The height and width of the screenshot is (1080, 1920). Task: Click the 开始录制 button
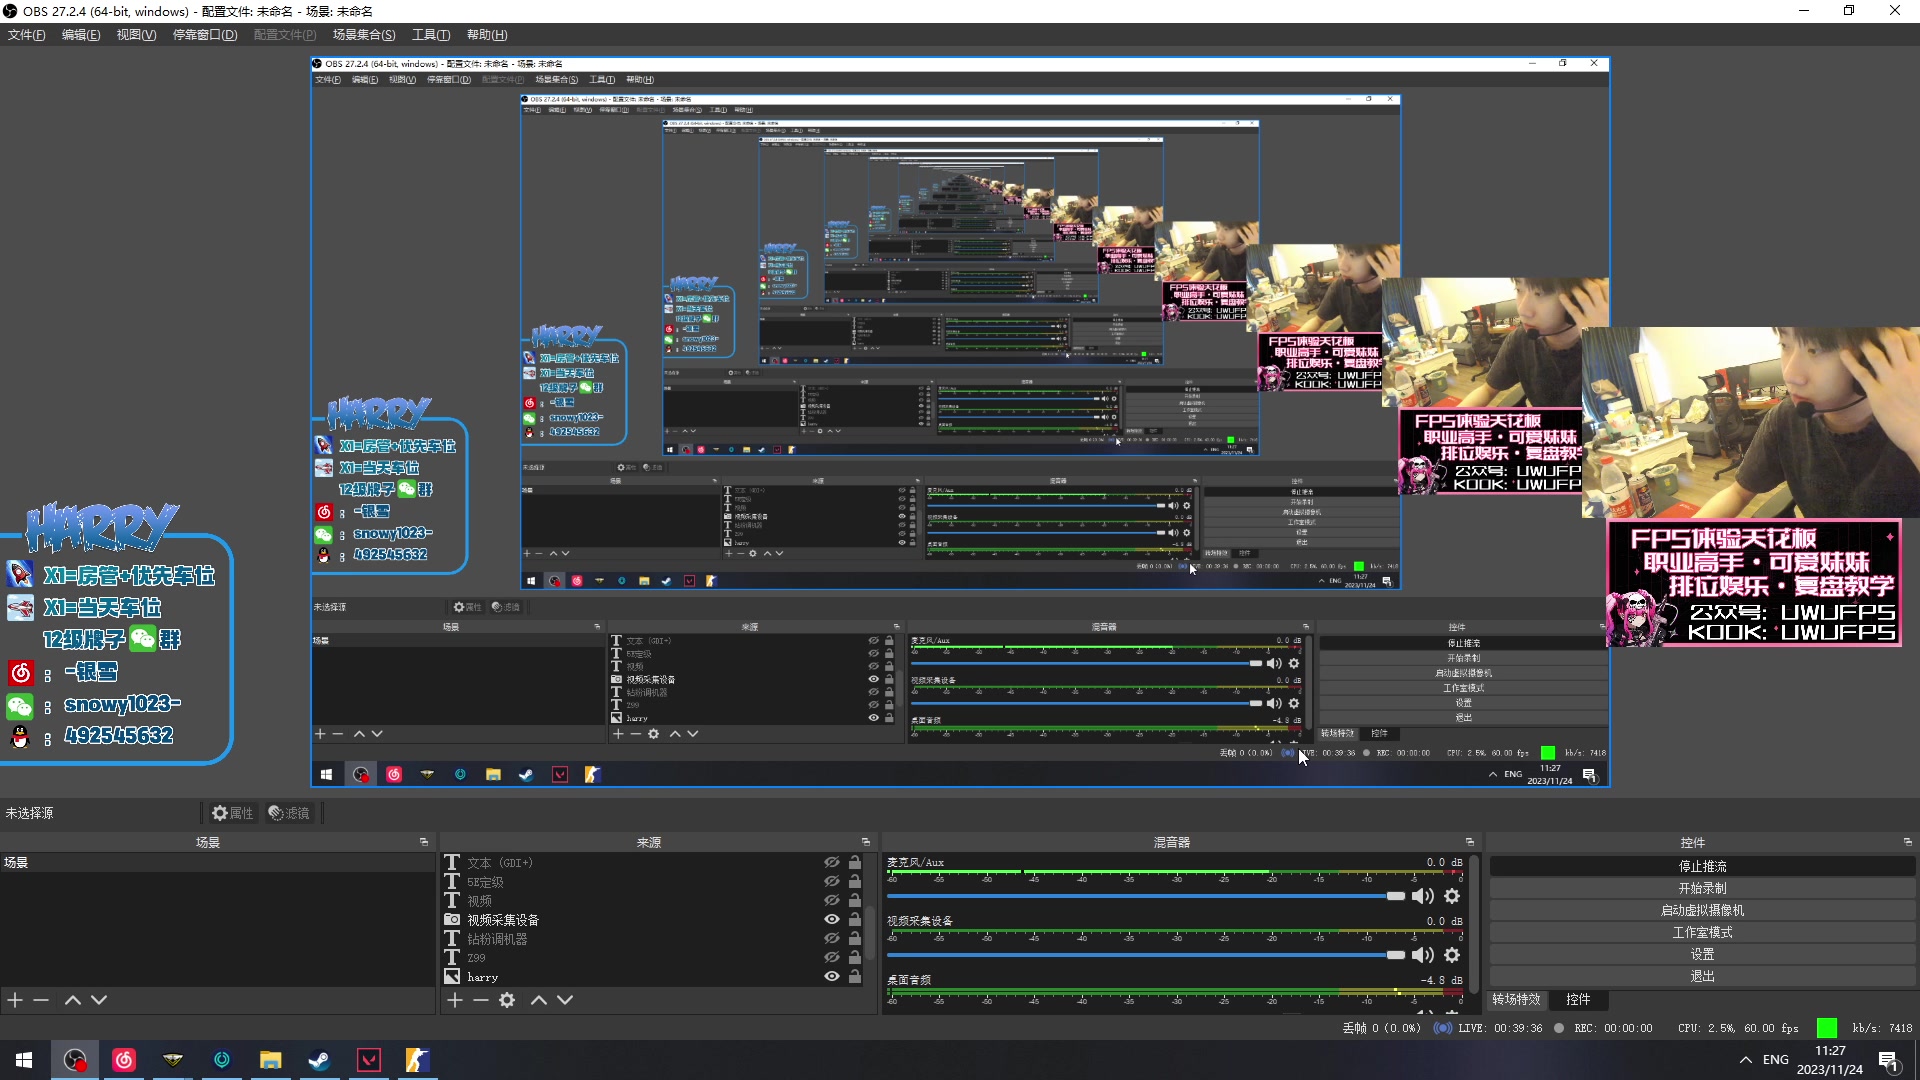pyautogui.click(x=1702, y=888)
